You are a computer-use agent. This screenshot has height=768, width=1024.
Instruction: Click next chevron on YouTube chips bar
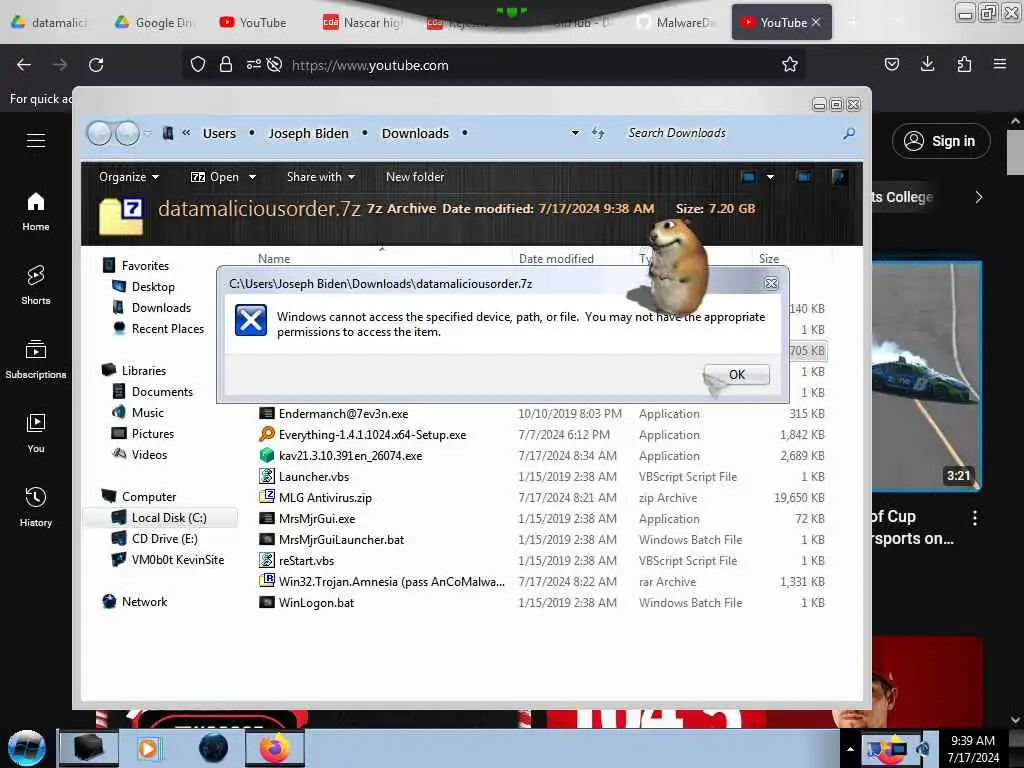pyautogui.click(x=978, y=197)
